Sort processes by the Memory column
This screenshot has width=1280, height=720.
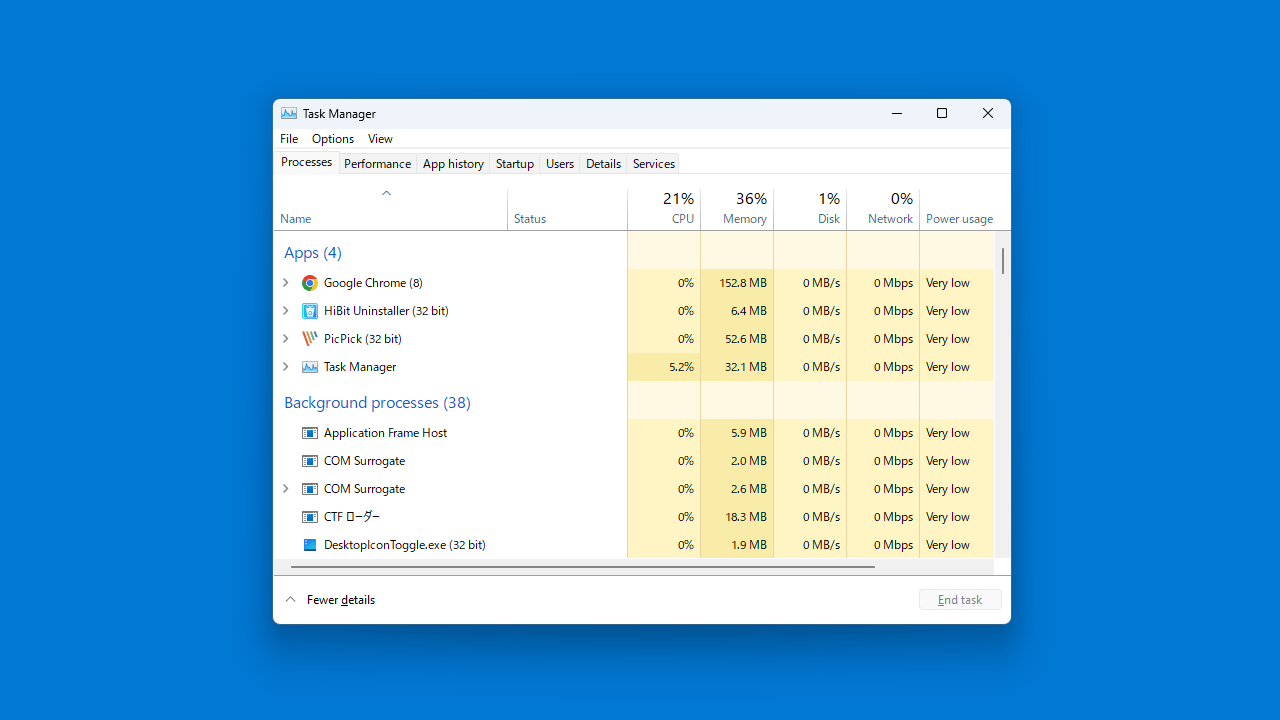[737, 210]
